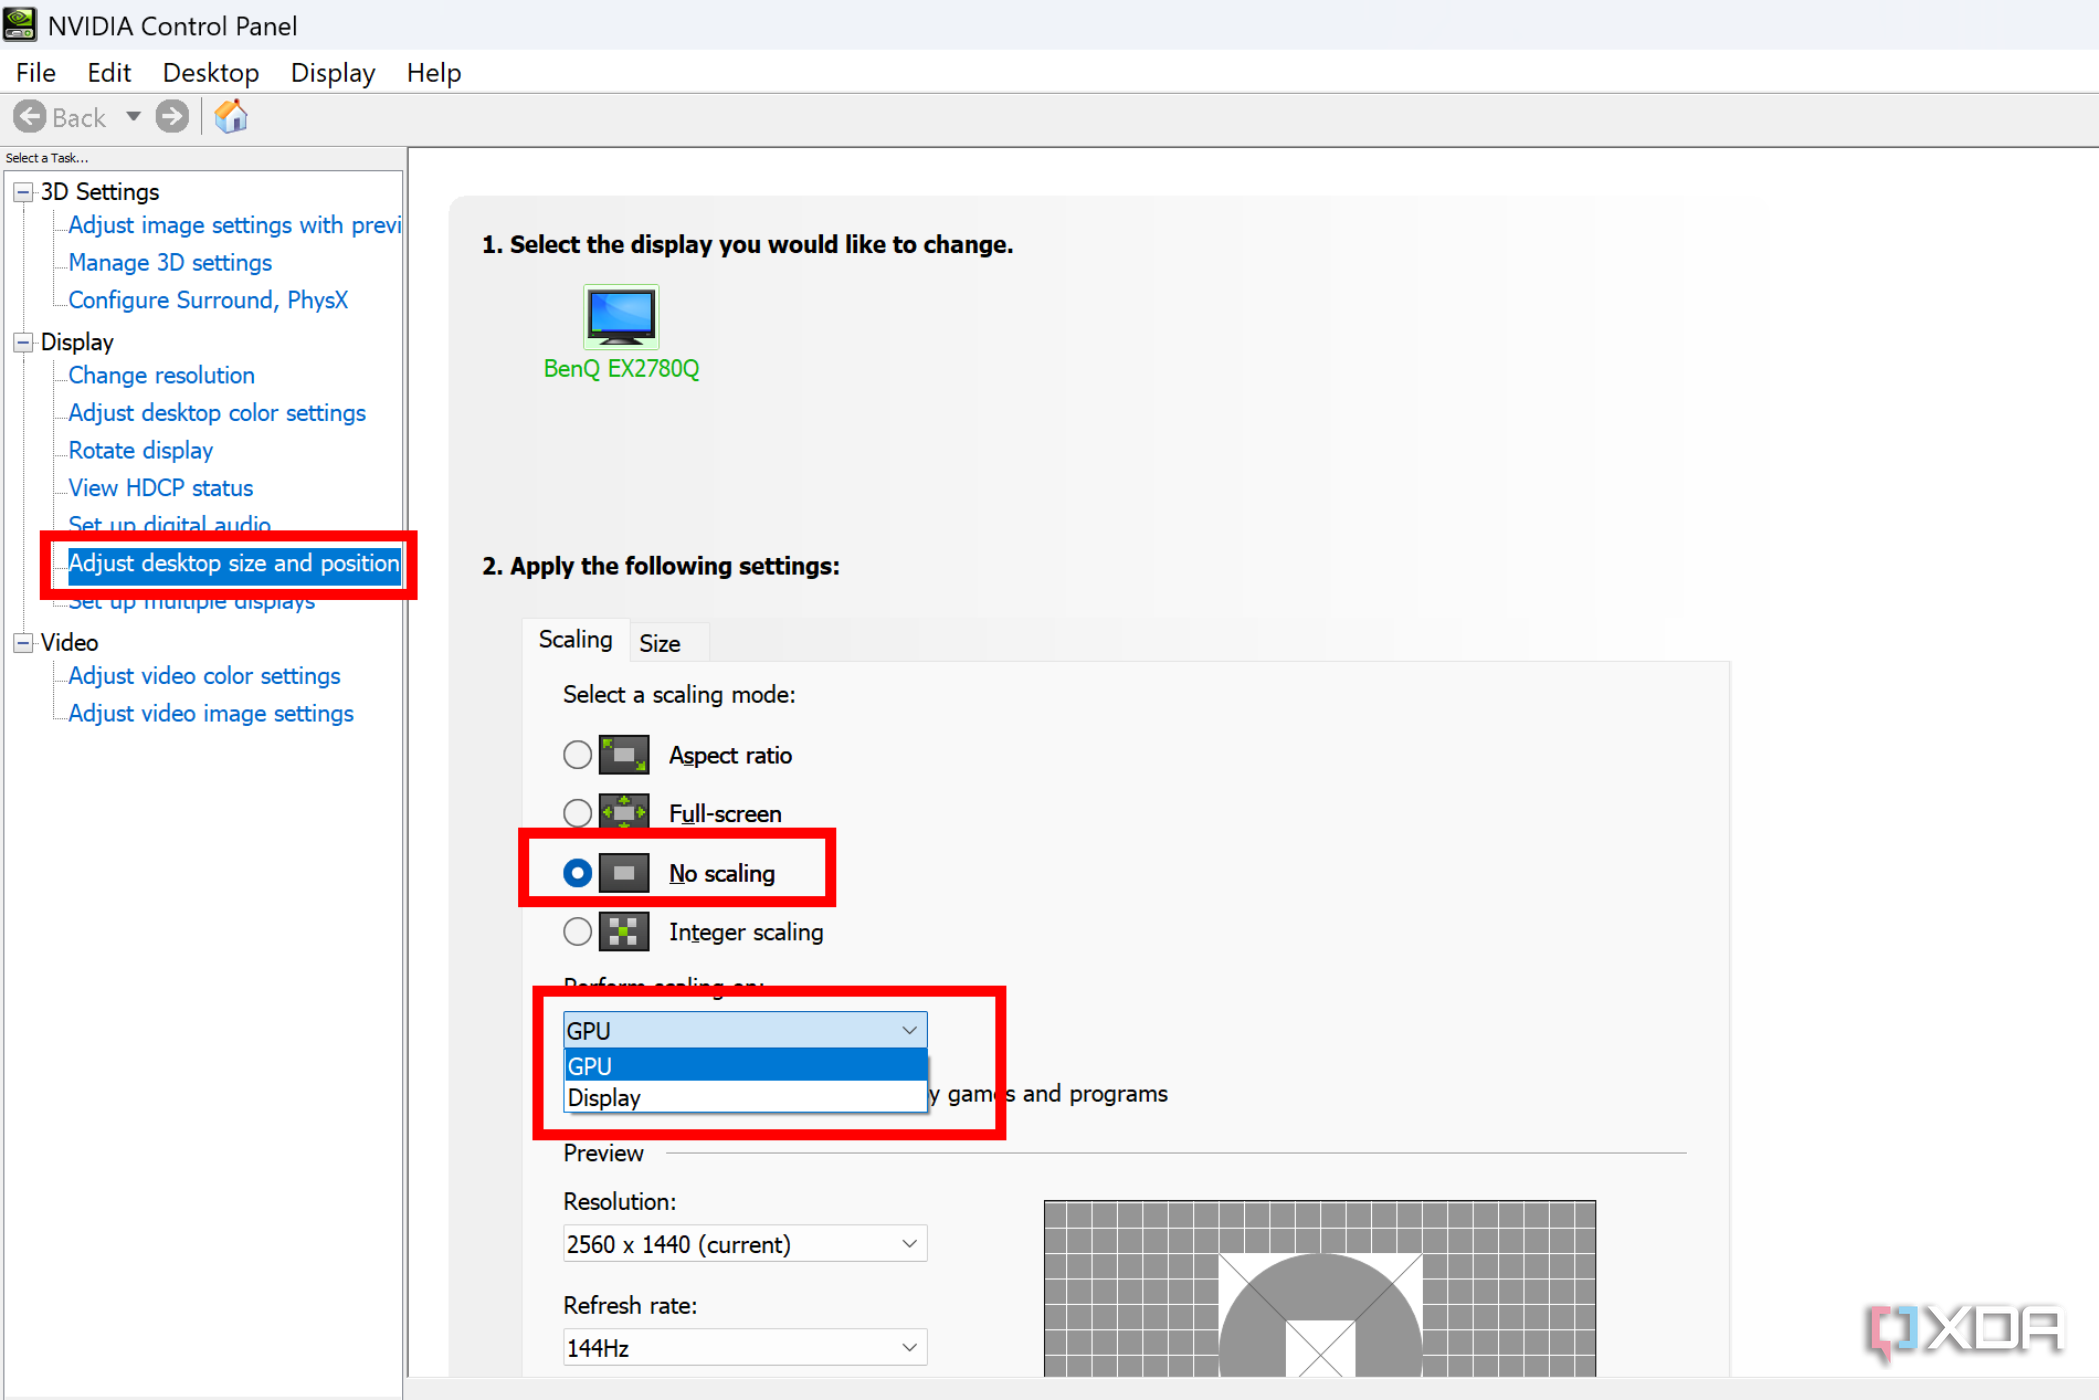This screenshot has height=1400, width=2099.
Task: Open Rotate display task
Action: click(140, 450)
